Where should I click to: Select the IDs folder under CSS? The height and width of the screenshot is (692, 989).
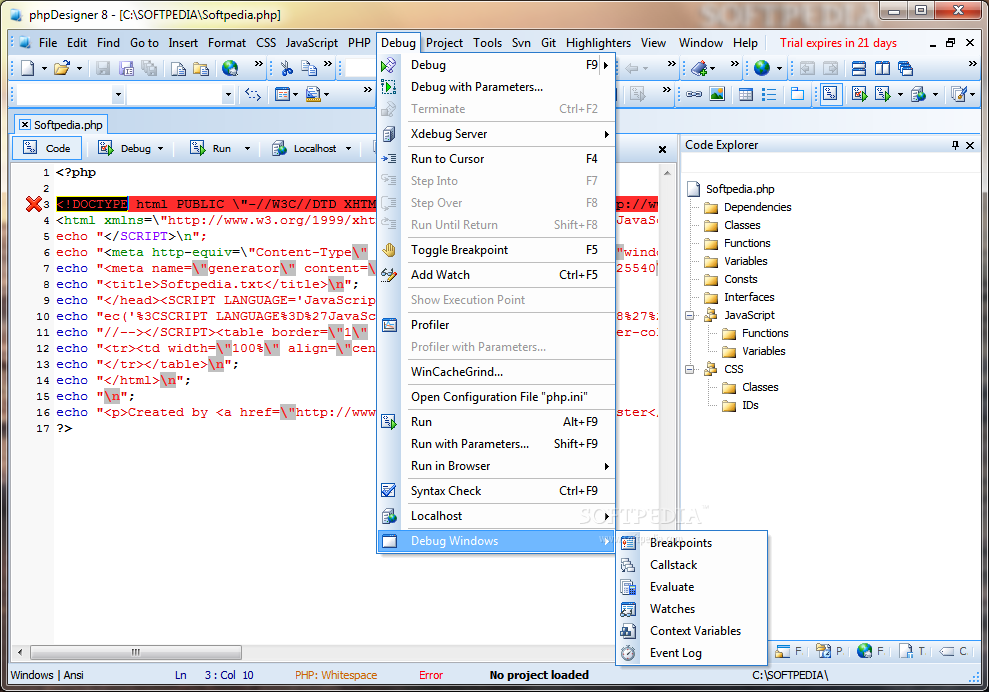[740, 405]
